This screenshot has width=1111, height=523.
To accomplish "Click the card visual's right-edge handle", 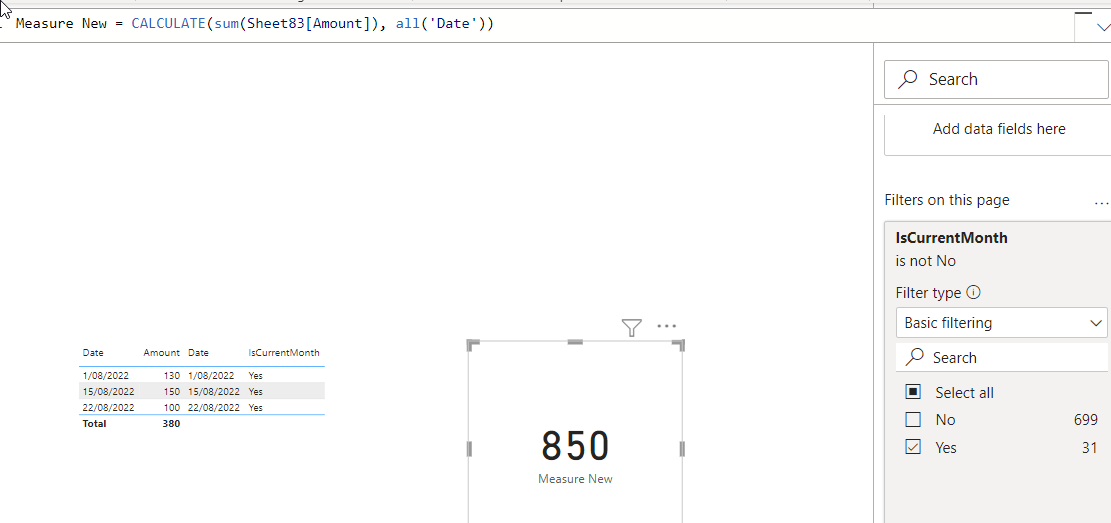I will tap(682, 449).
